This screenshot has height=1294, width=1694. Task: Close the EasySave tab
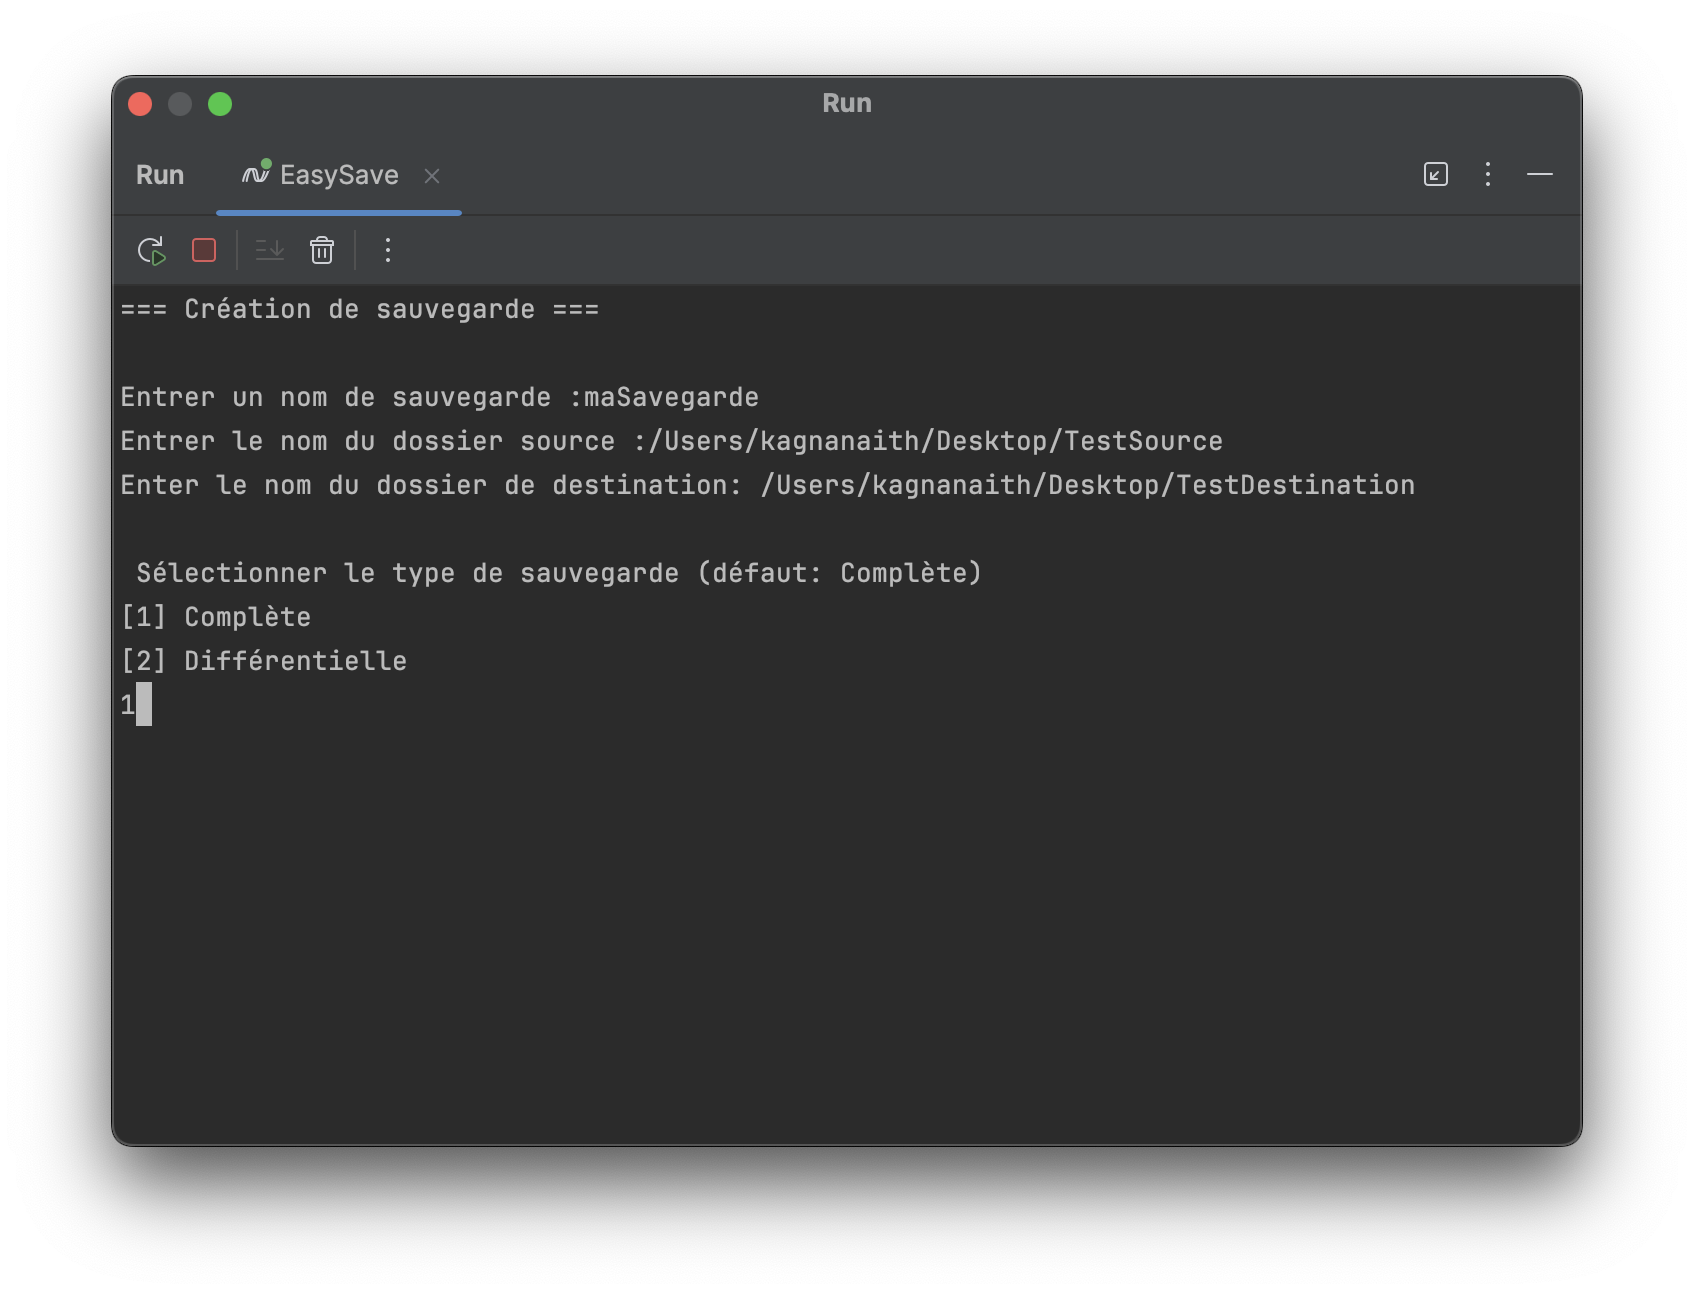433,176
